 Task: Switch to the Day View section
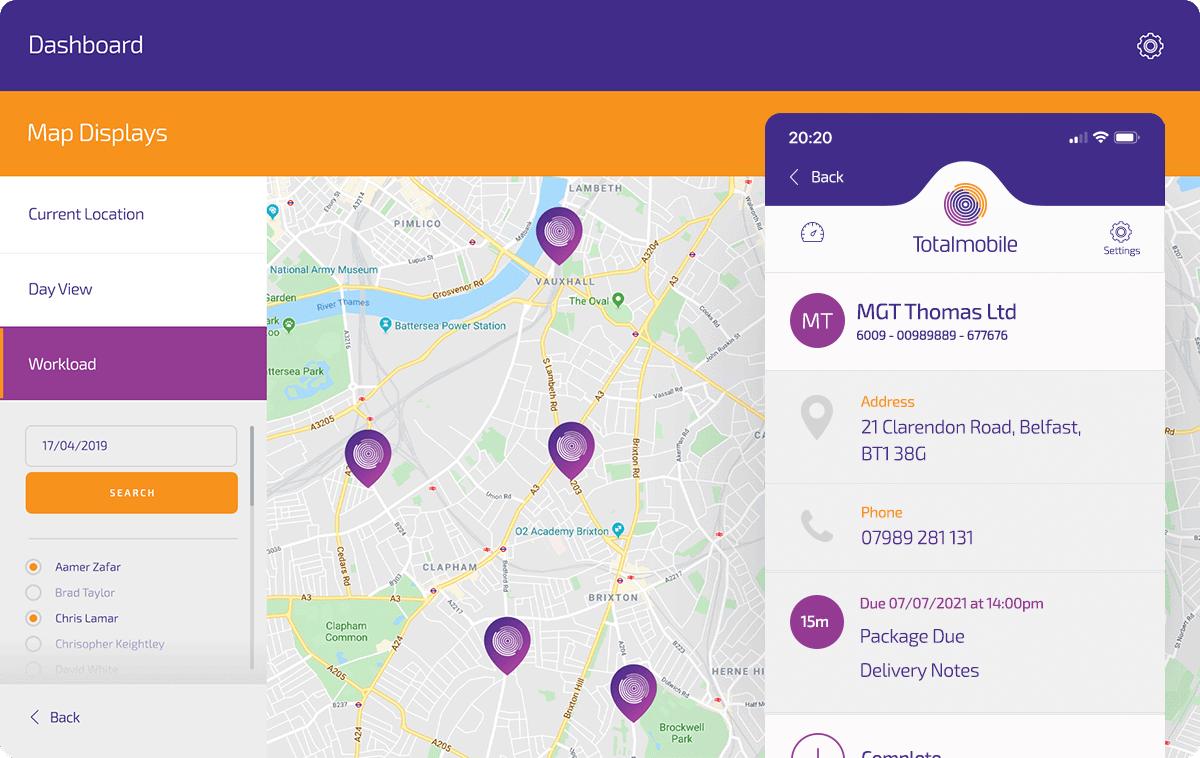coord(60,288)
